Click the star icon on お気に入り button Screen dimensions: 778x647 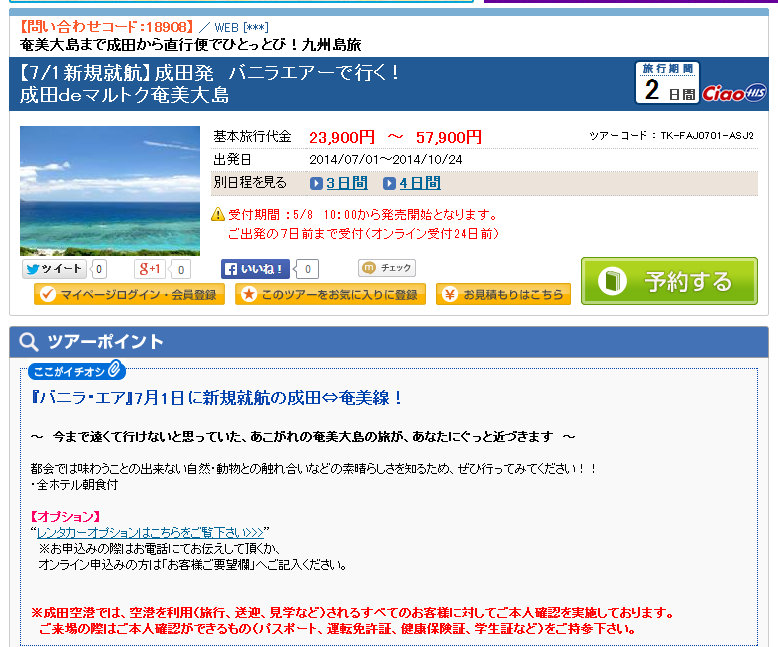pos(249,294)
